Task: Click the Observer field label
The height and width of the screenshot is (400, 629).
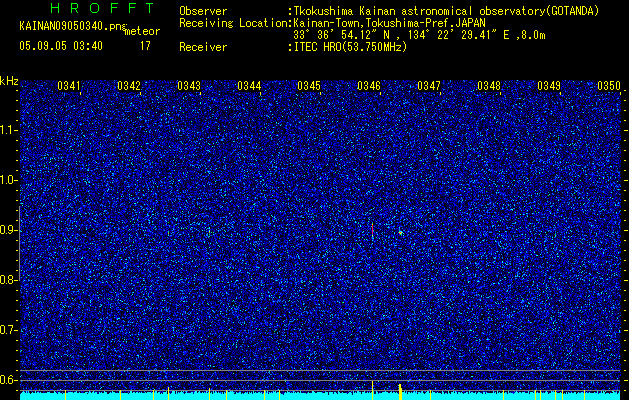Action: [x=203, y=11]
